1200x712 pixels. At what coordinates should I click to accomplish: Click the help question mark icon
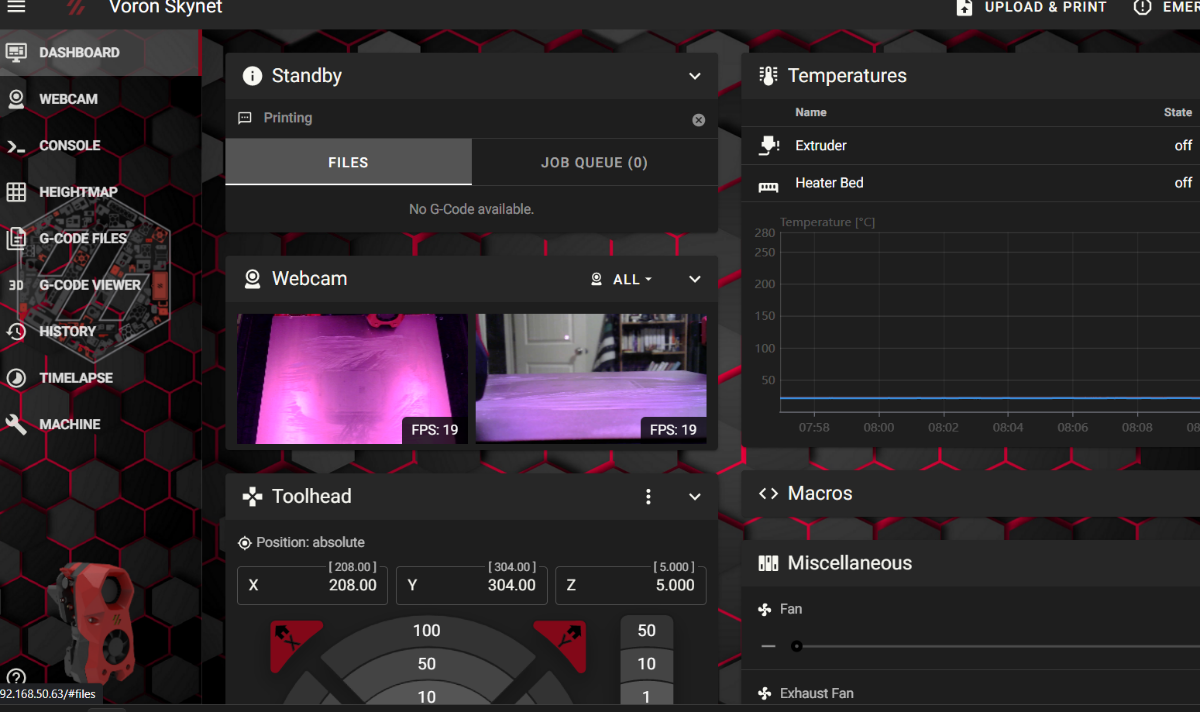tap(15, 677)
